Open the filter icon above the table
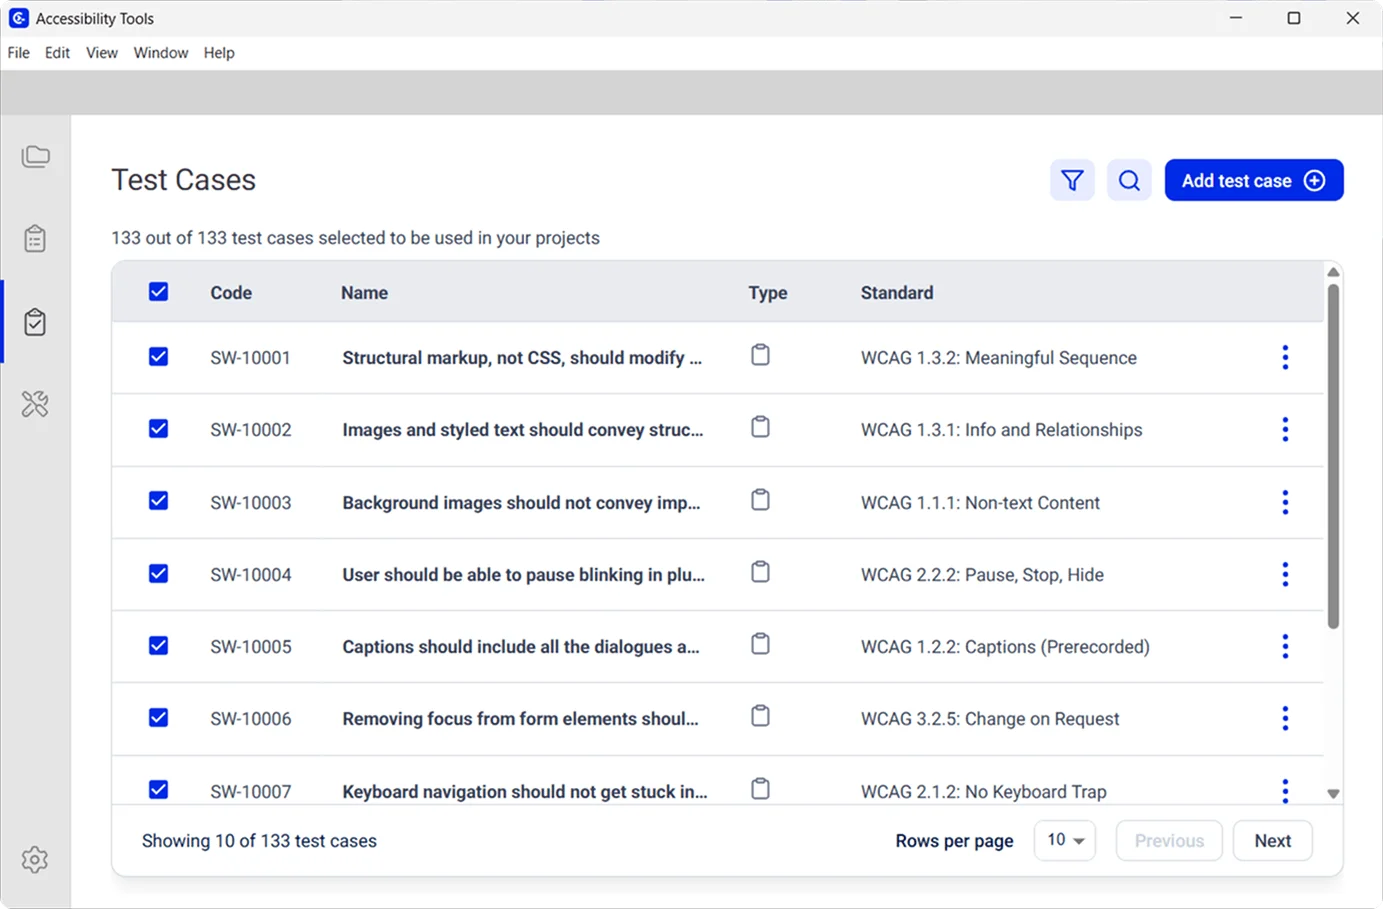 pos(1072,180)
